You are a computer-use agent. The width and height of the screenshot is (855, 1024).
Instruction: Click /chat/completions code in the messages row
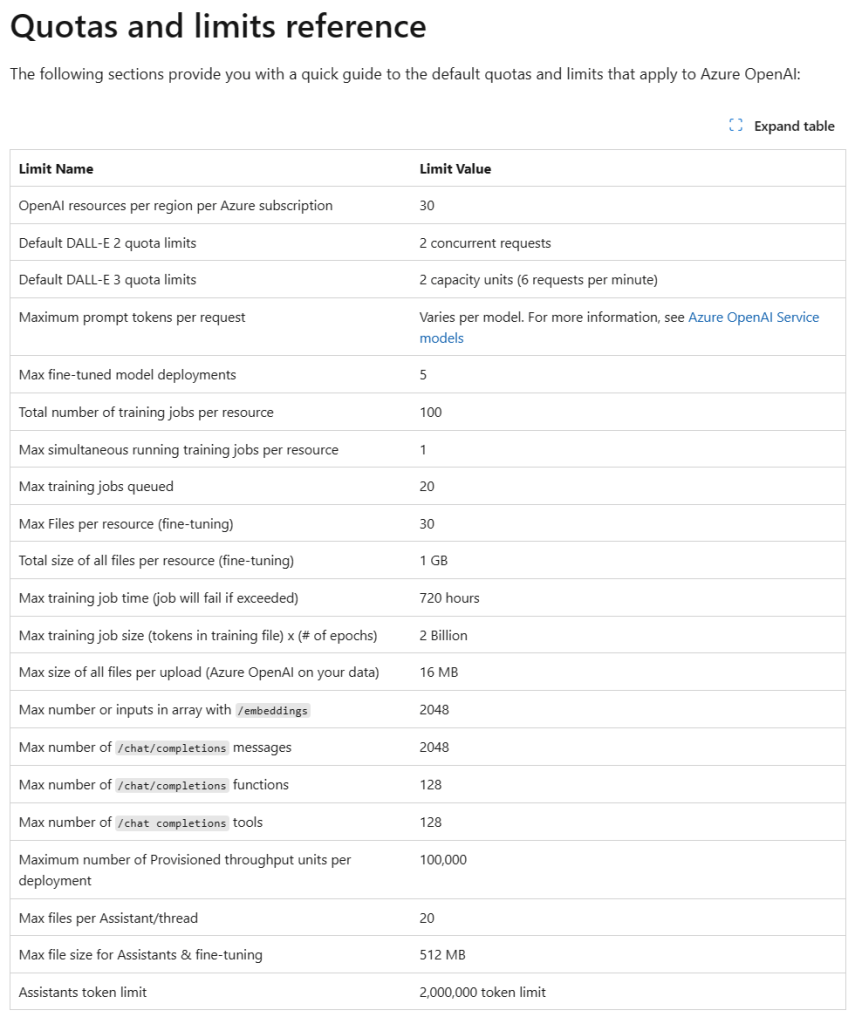point(172,748)
